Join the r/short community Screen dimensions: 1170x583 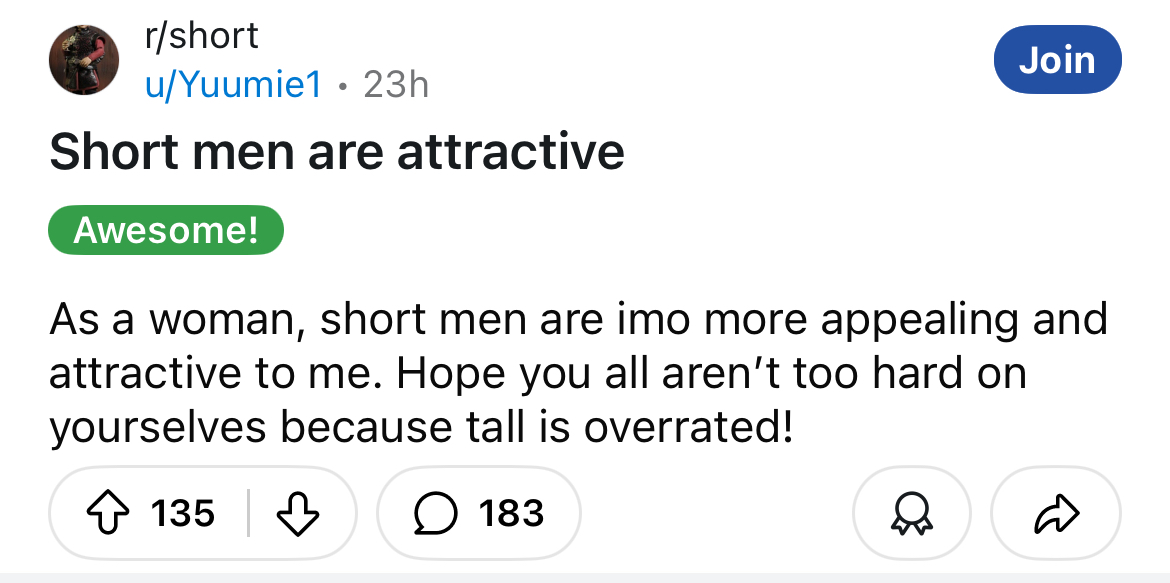click(1057, 60)
